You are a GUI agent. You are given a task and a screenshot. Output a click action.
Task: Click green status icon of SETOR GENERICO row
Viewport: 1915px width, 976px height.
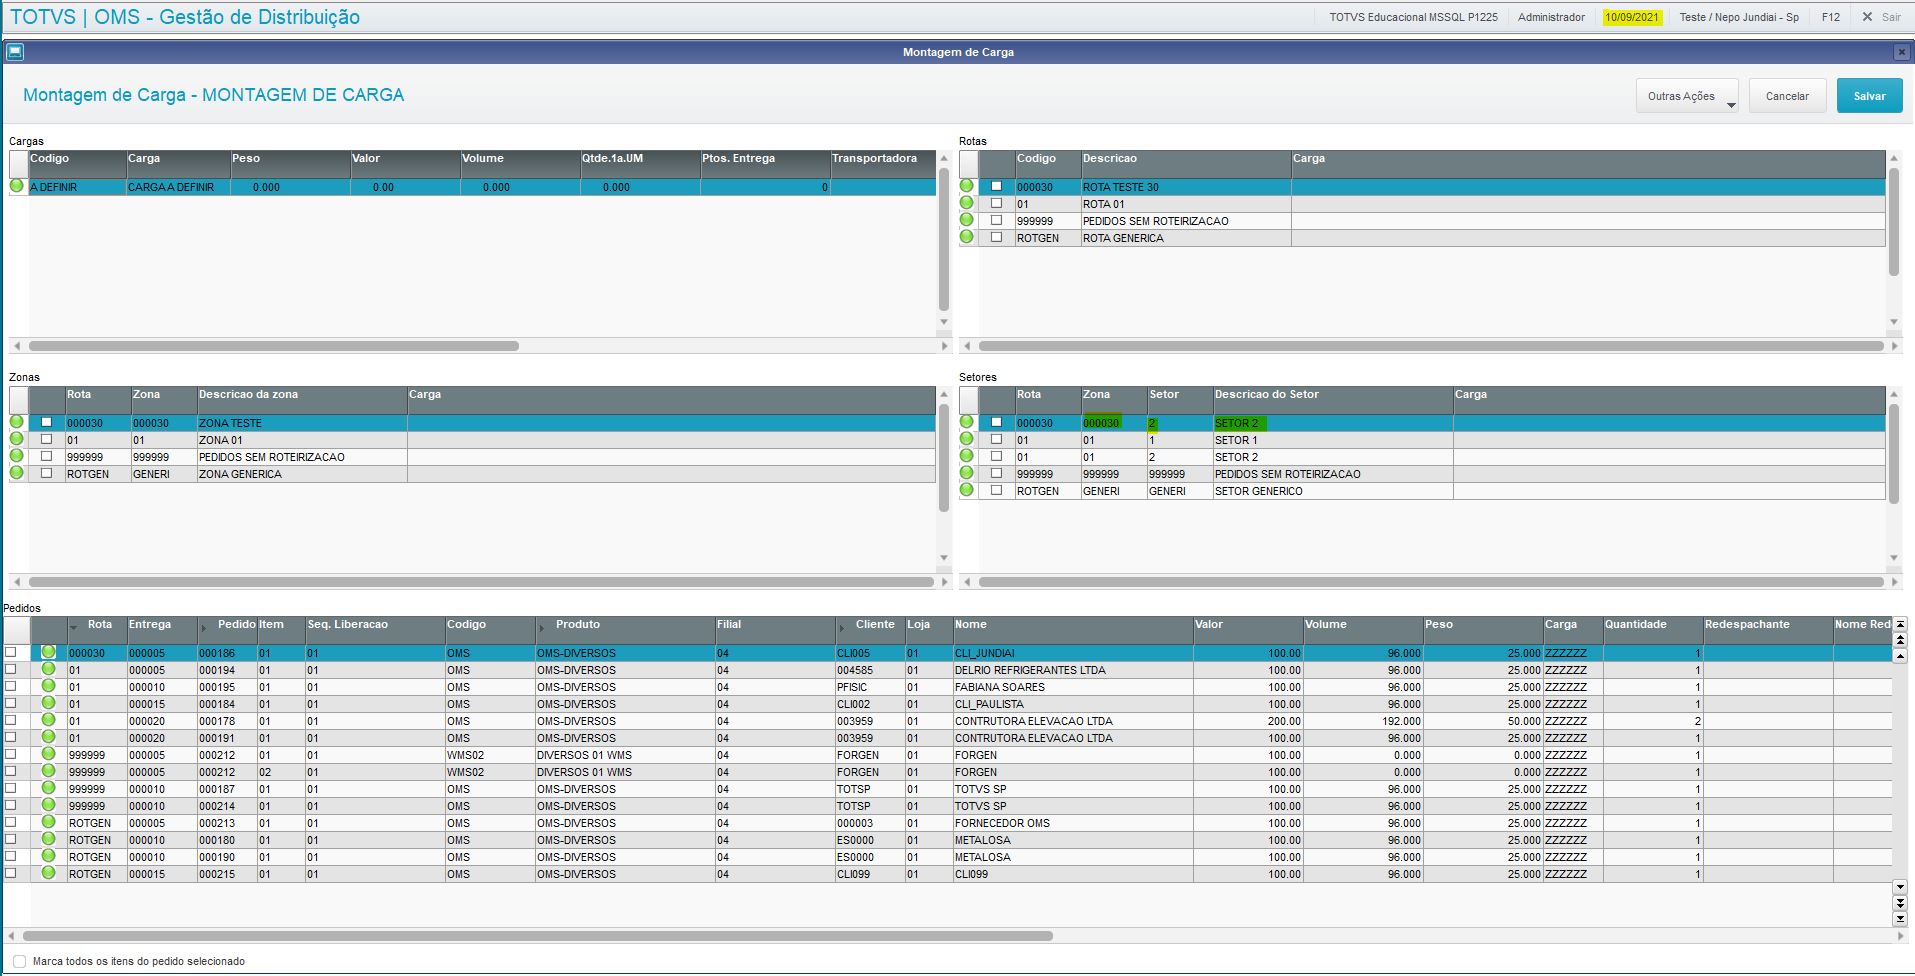[x=966, y=490]
